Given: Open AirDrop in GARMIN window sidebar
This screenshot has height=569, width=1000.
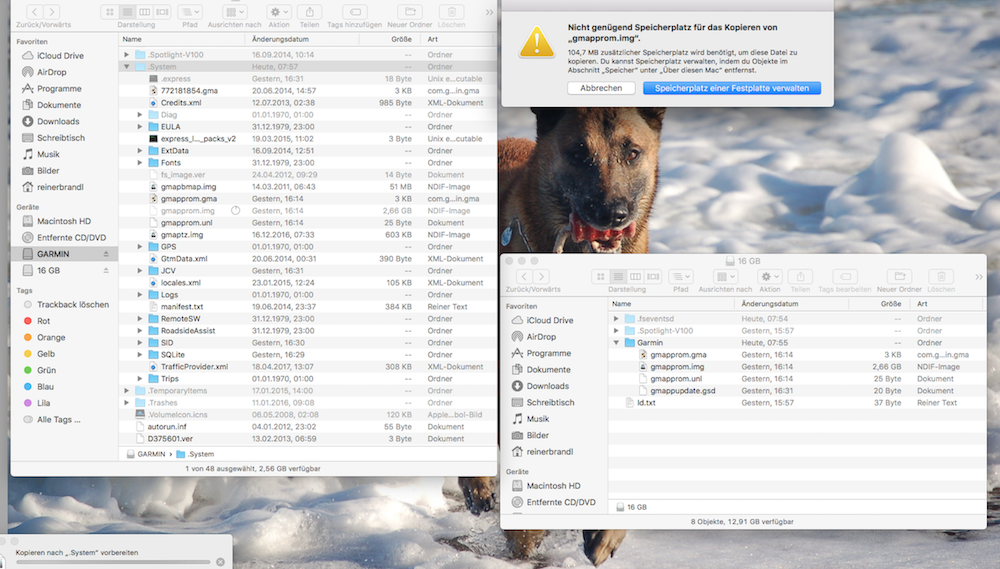Looking at the screenshot, I should point(51,72).
